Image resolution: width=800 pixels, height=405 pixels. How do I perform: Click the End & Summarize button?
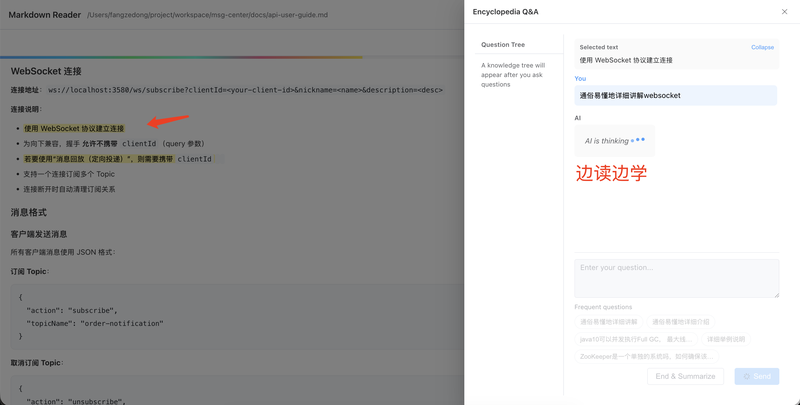(685, 376)
